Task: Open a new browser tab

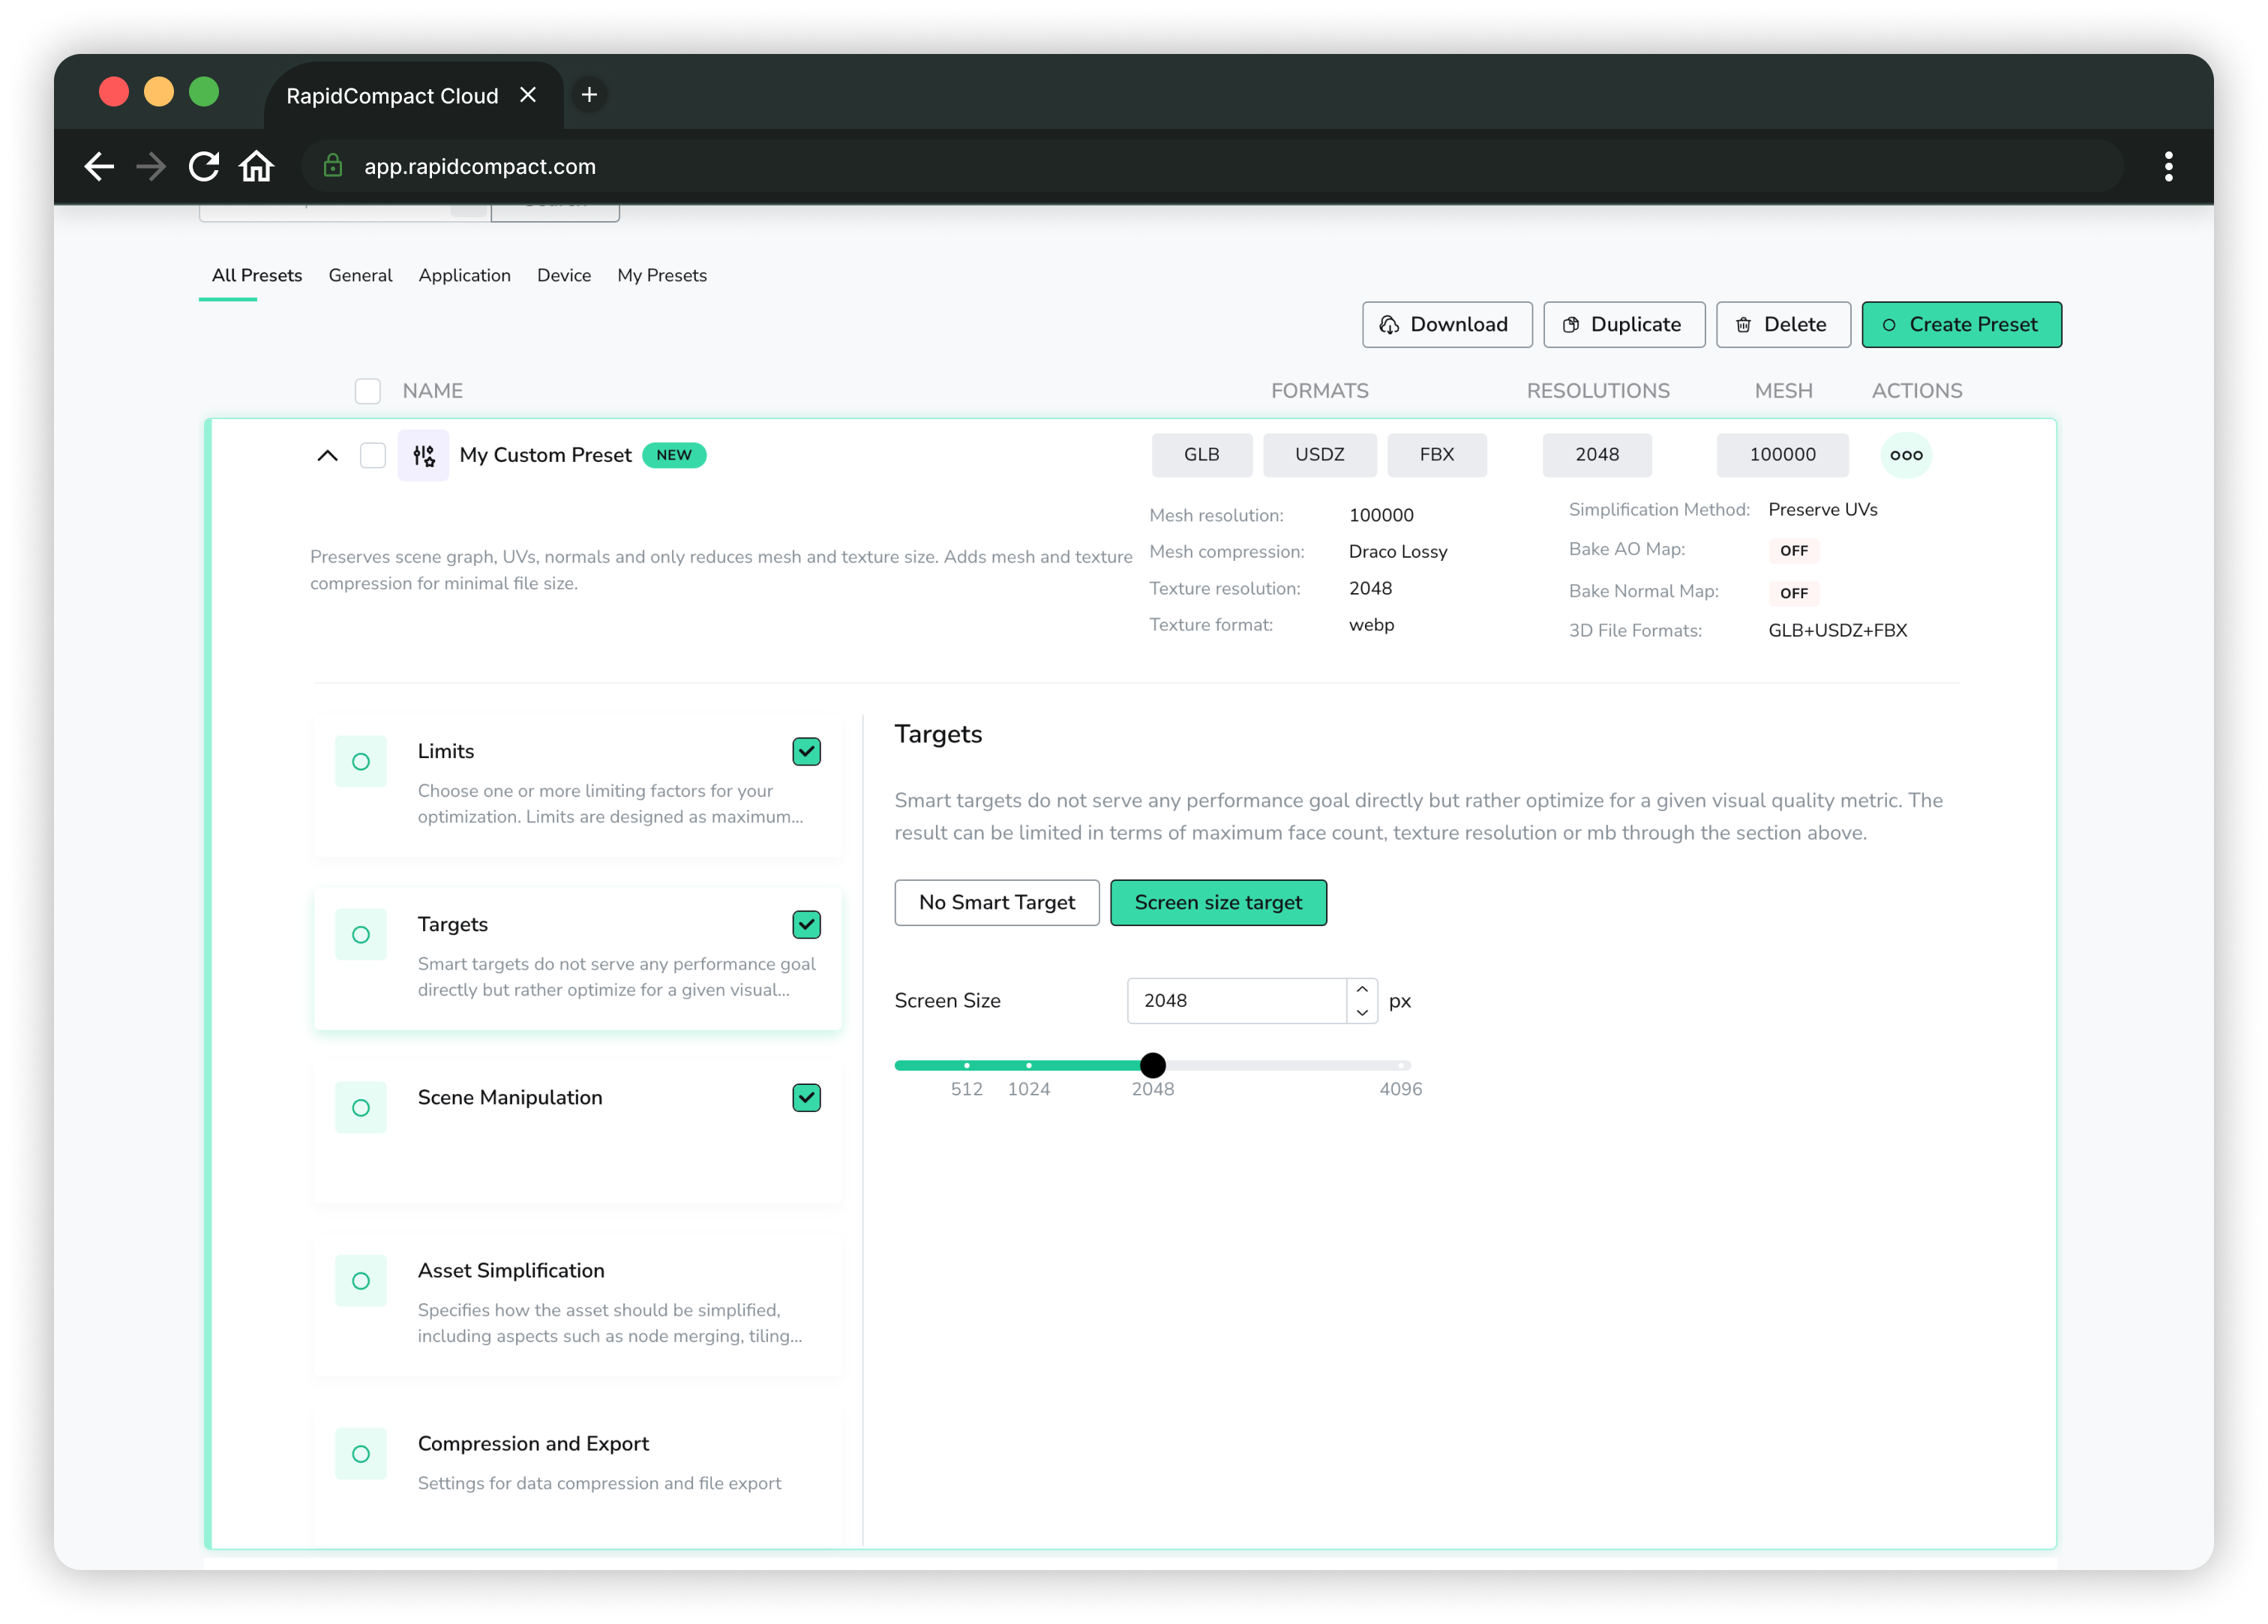Action: (x=590, y=95)
